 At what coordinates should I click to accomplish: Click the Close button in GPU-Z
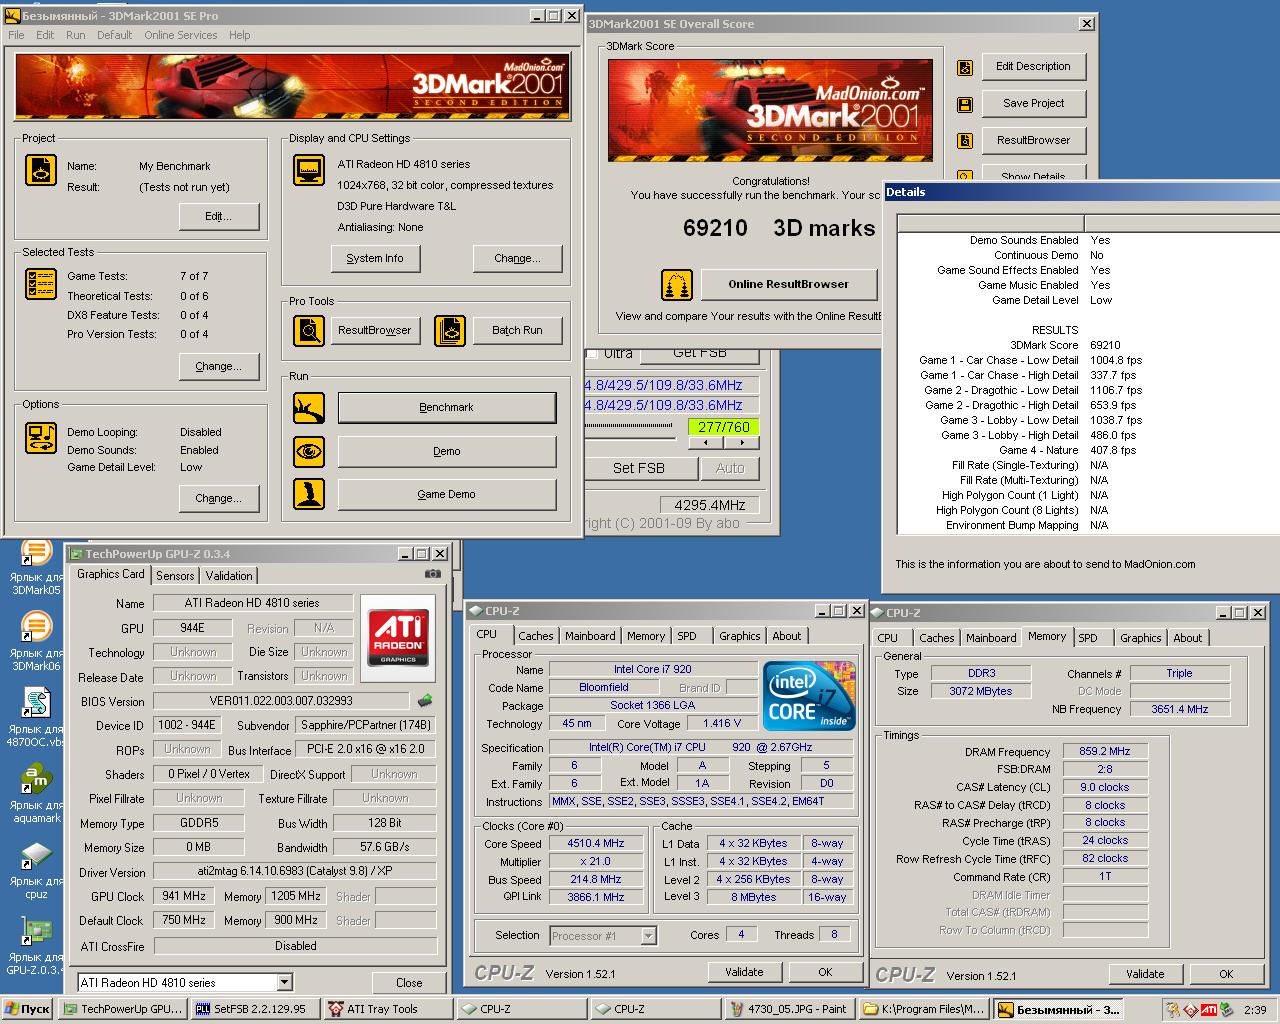pos(409,983)
